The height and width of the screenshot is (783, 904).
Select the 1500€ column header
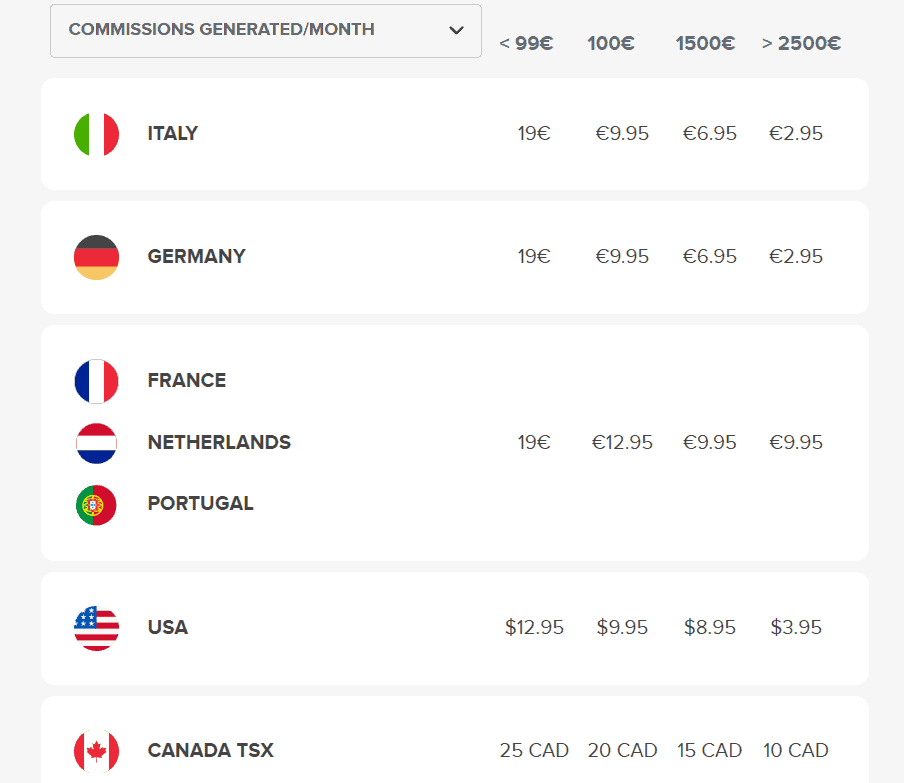click(x=705, y=43)
